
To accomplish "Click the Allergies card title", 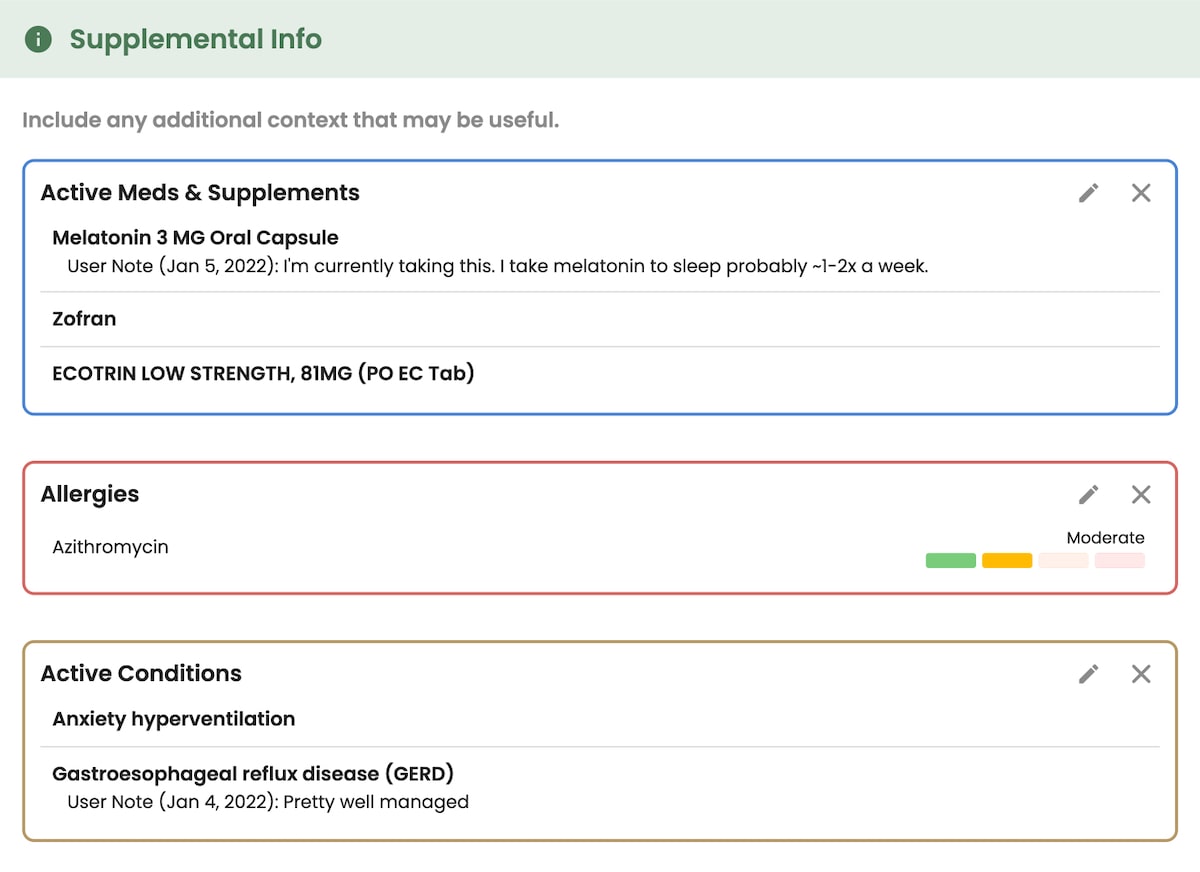I will (x=90, y=495).
